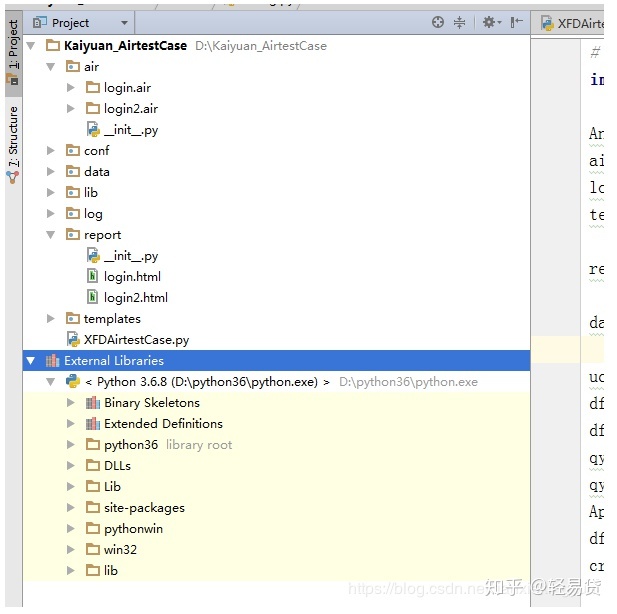
Task: Select the Extended Definitions item
Action: [x=163, y=424]
